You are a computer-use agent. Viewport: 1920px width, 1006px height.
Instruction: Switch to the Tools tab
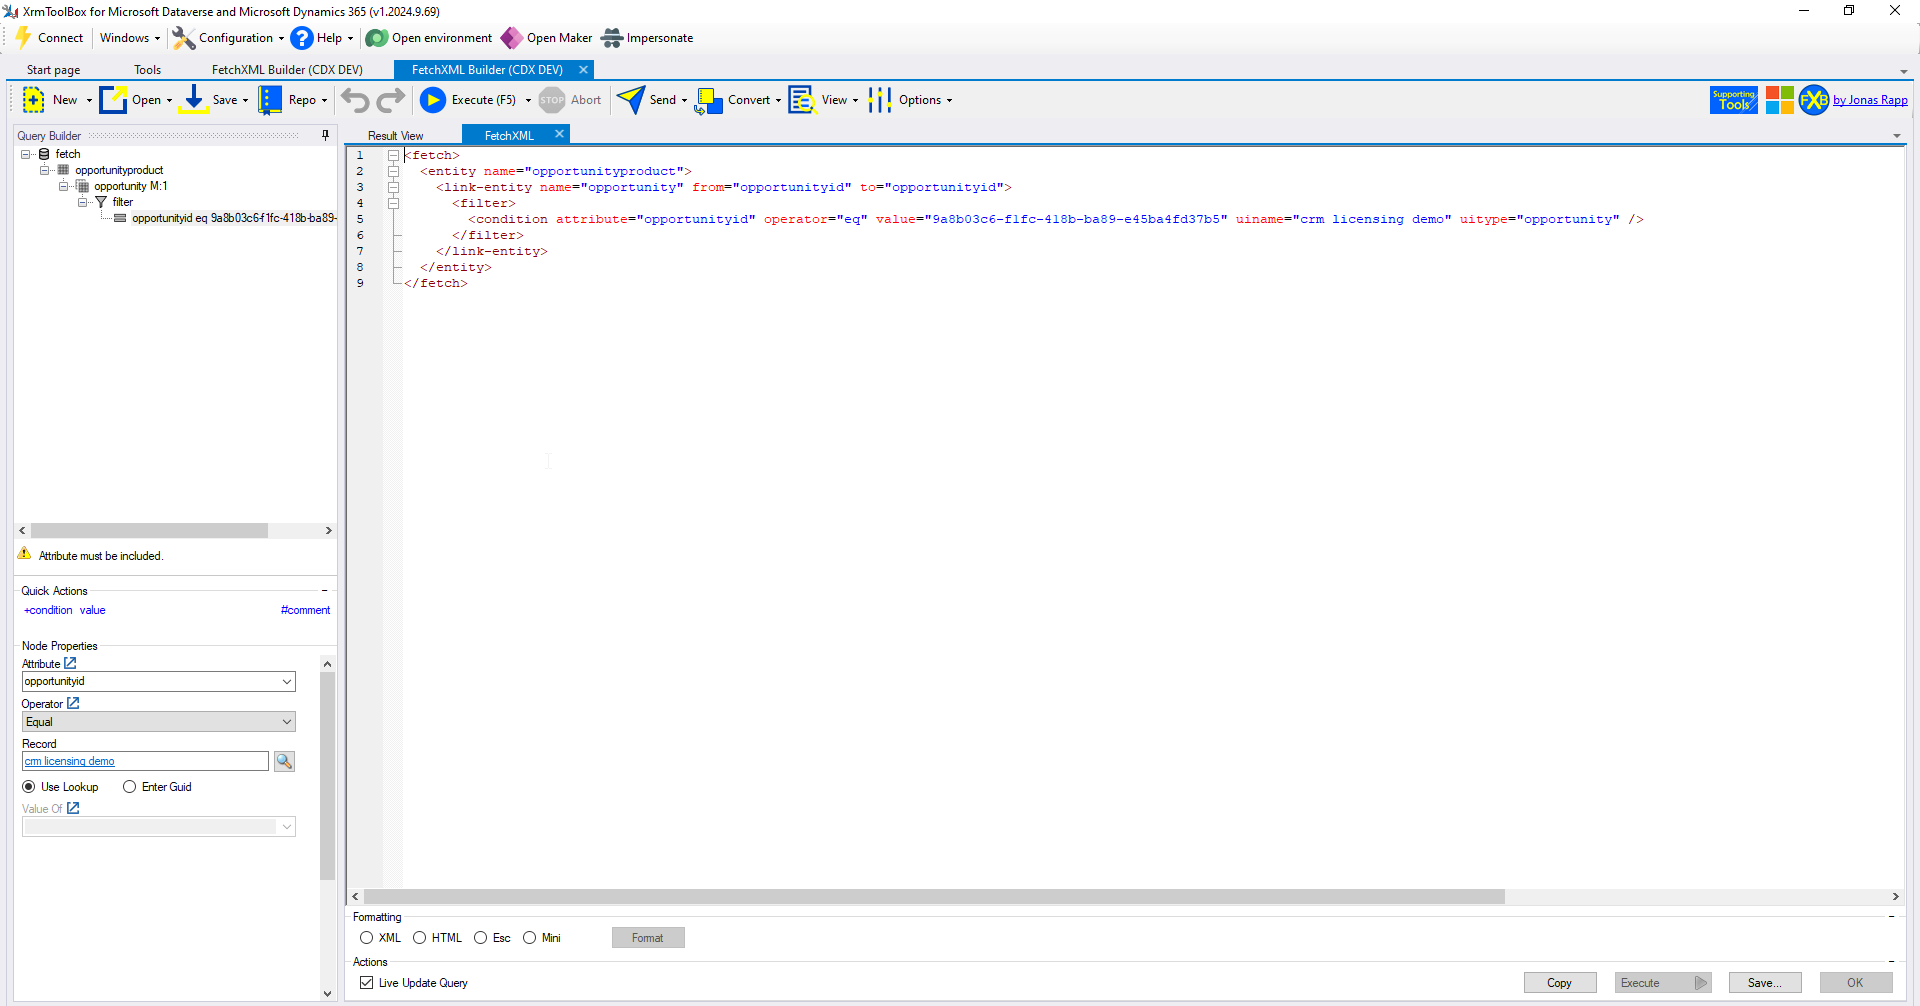tap(148, 70)
